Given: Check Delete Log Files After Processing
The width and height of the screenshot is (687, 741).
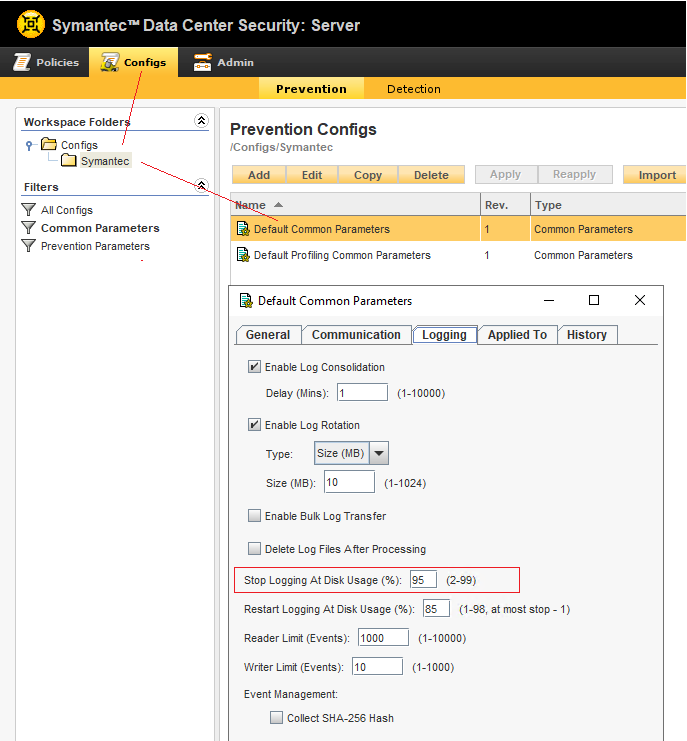Looking at the screenshot, I should (254, 549).
